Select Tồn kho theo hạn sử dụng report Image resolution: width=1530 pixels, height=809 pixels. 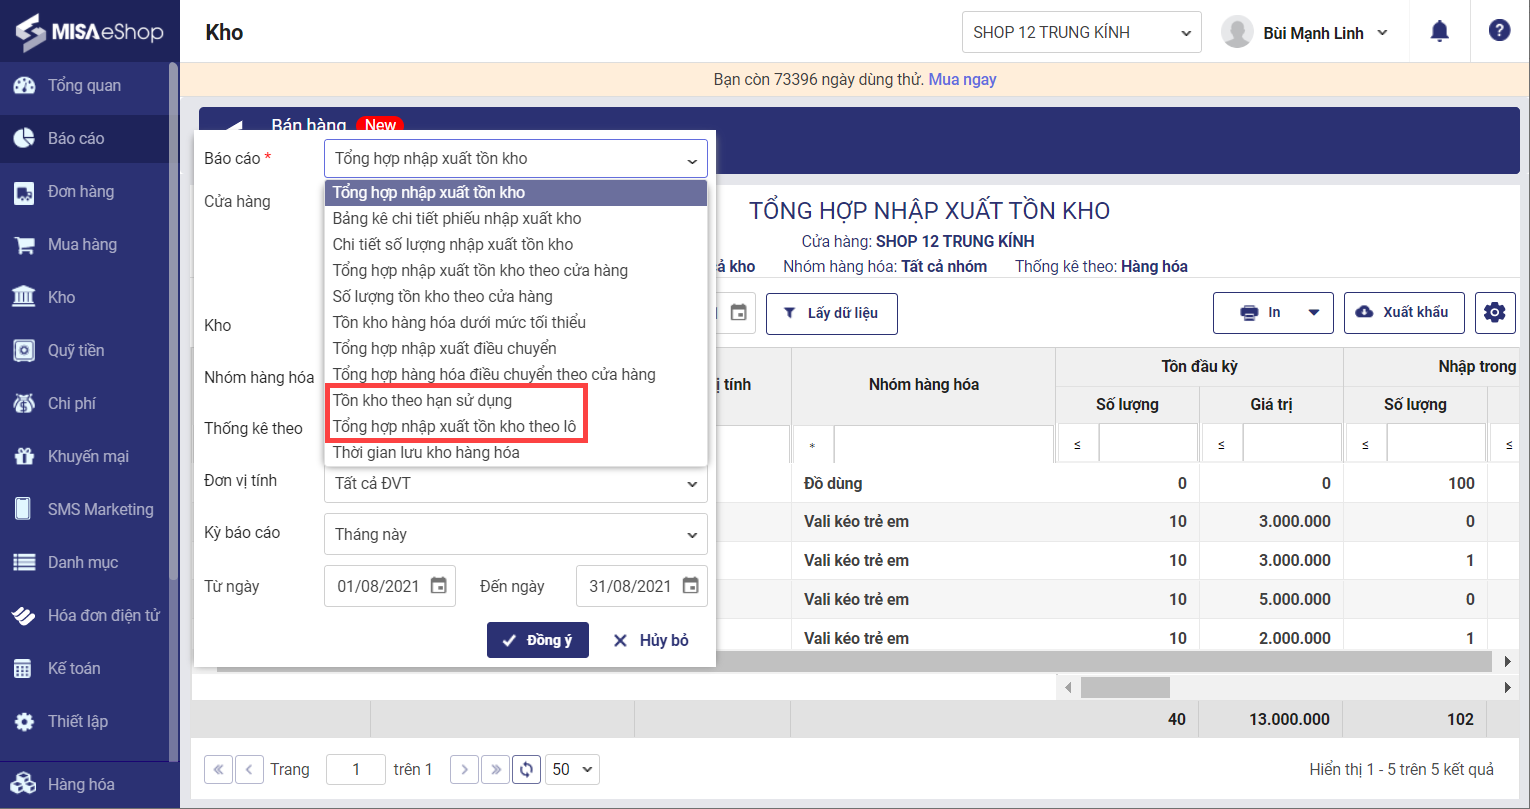click(422, 400)
